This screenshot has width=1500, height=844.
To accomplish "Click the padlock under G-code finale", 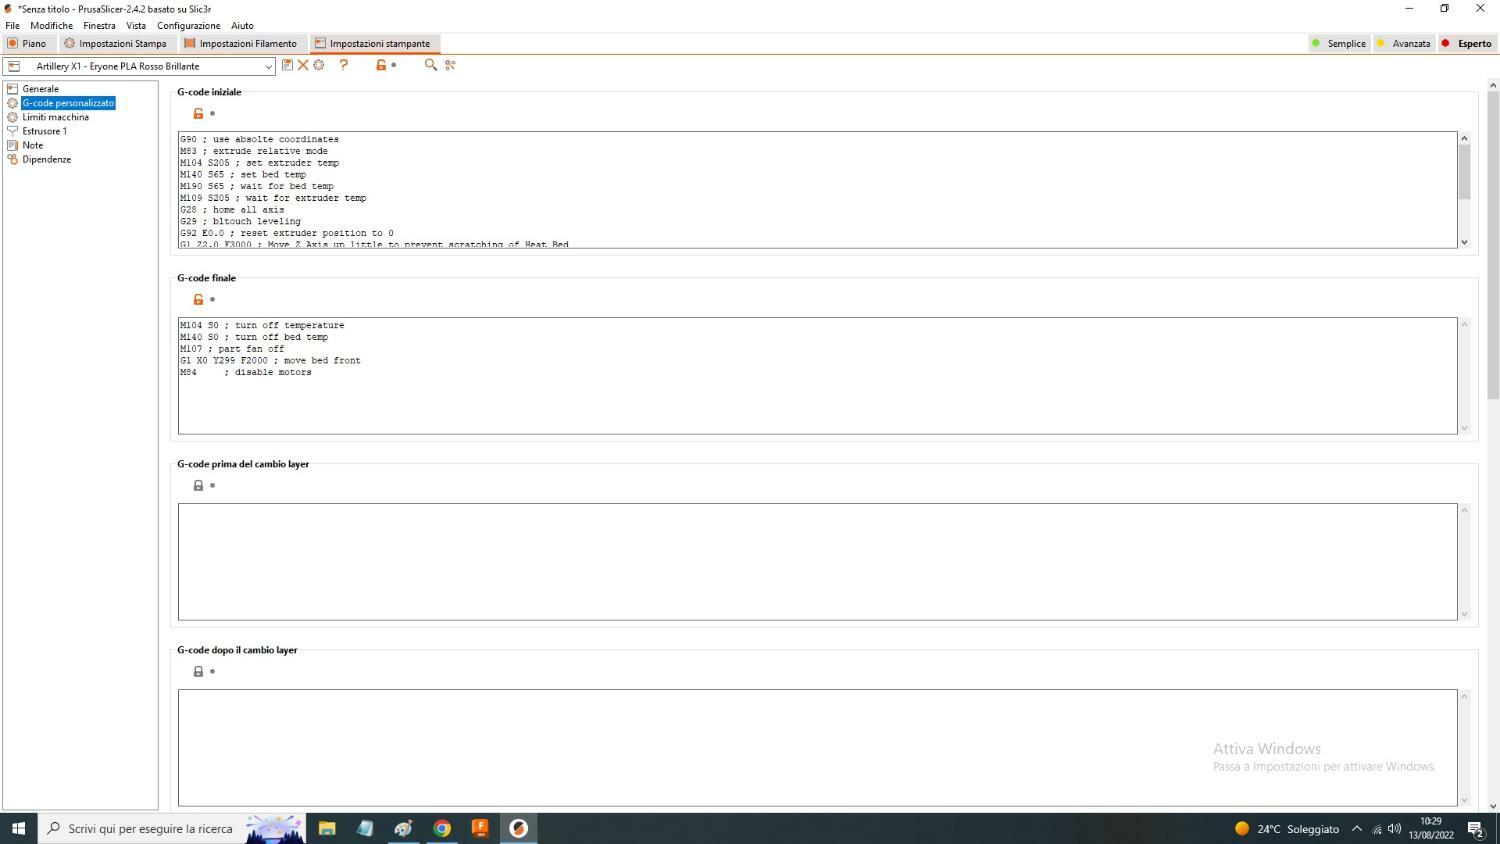I will pos(198,299).
